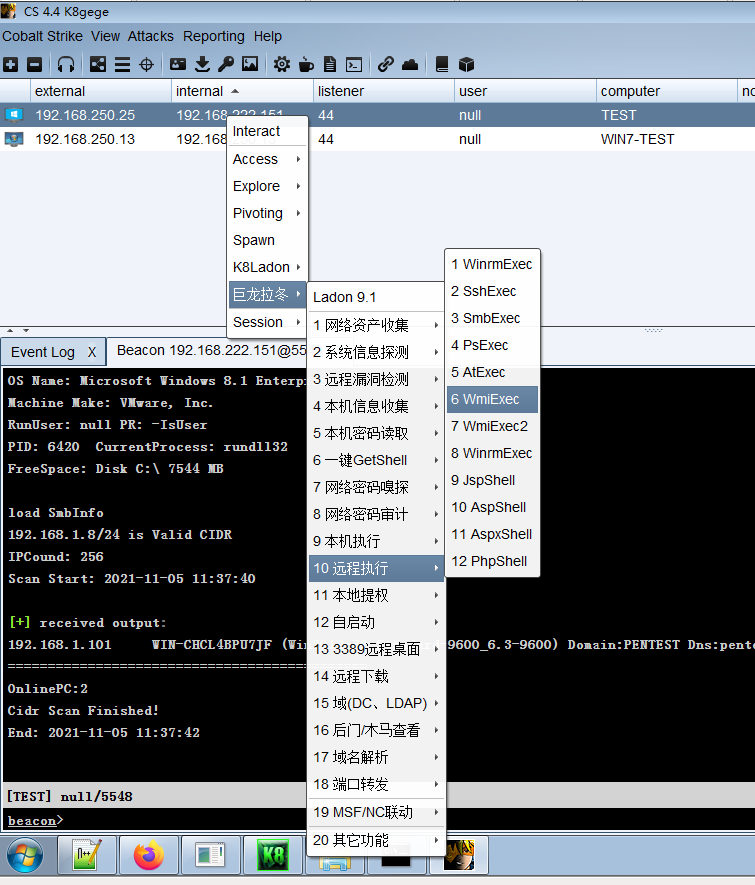Show the target table crosshair icon

146,64
